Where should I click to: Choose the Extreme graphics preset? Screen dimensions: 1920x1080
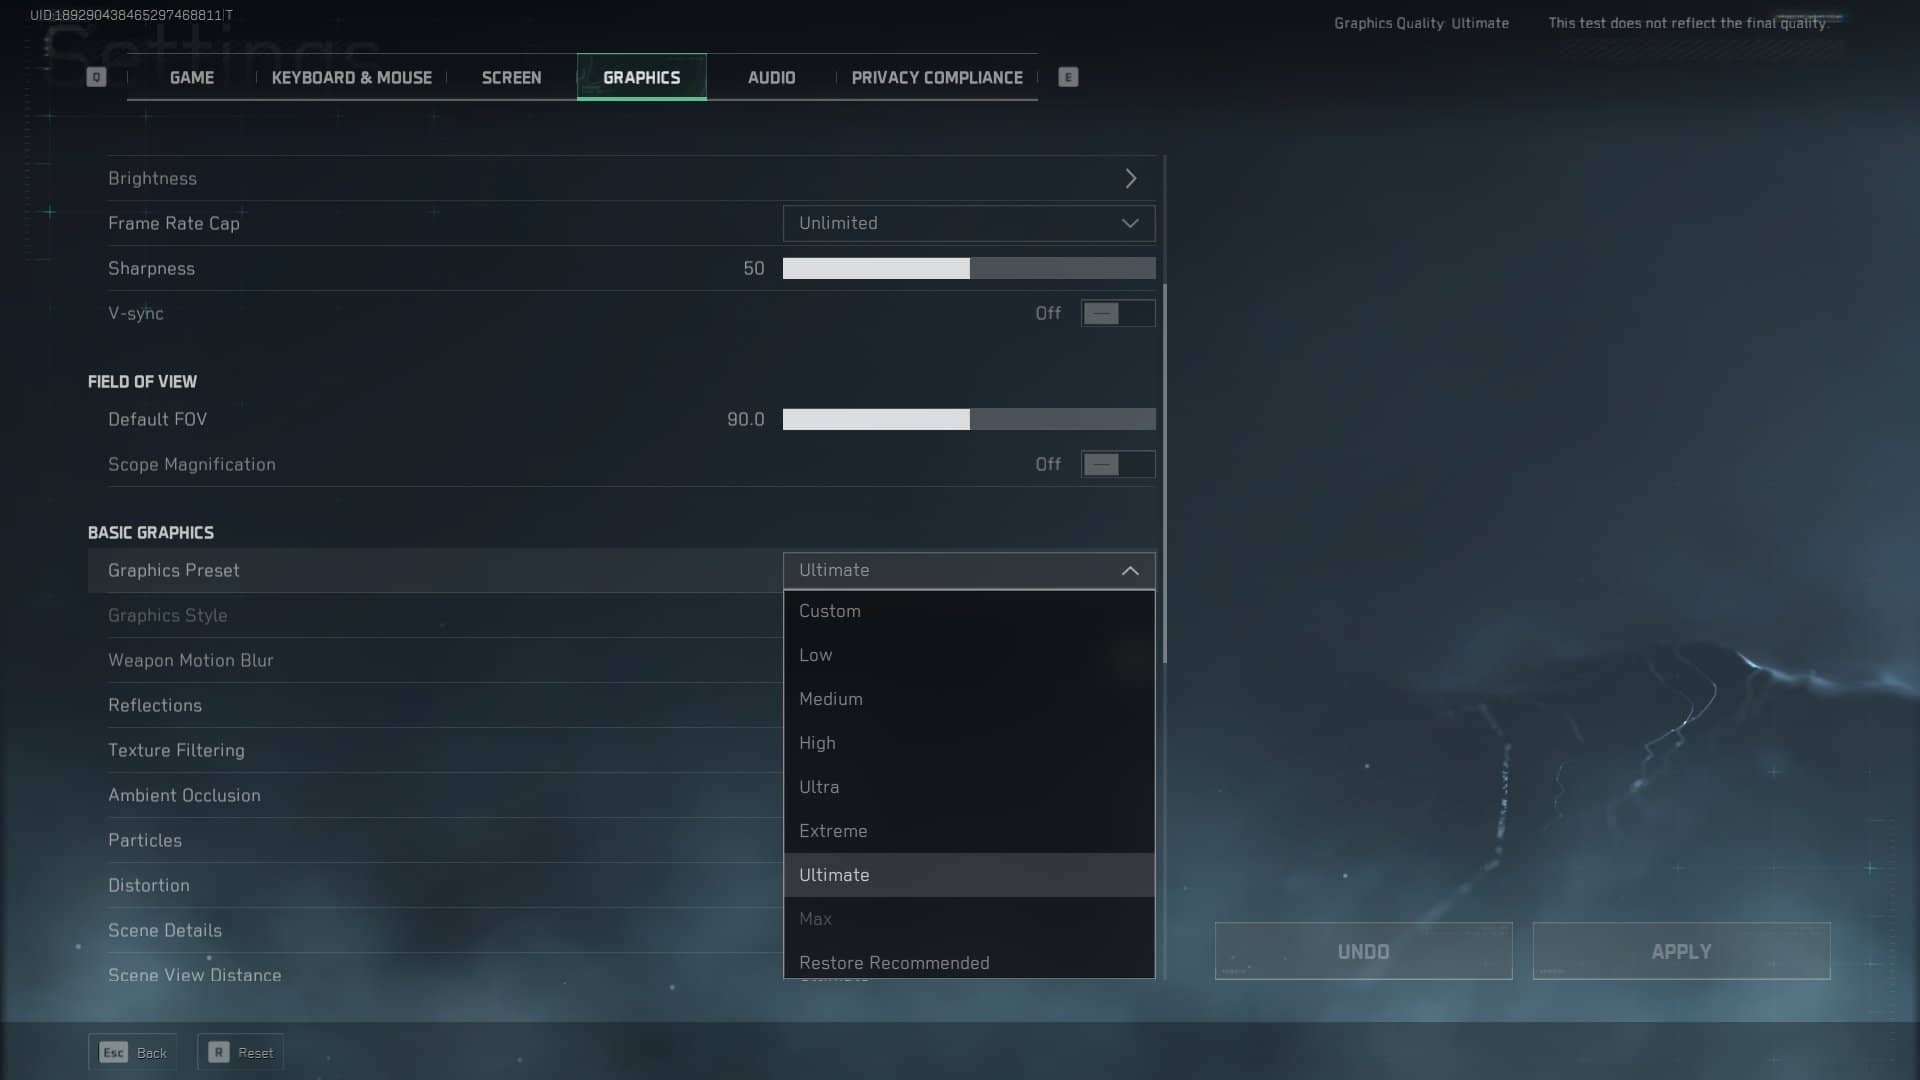969,831
